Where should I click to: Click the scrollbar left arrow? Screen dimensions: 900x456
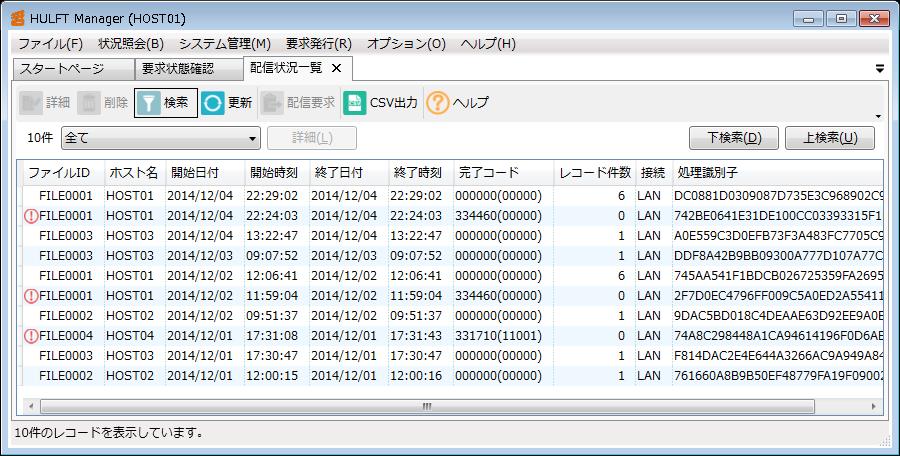click(x=30, y=407)
